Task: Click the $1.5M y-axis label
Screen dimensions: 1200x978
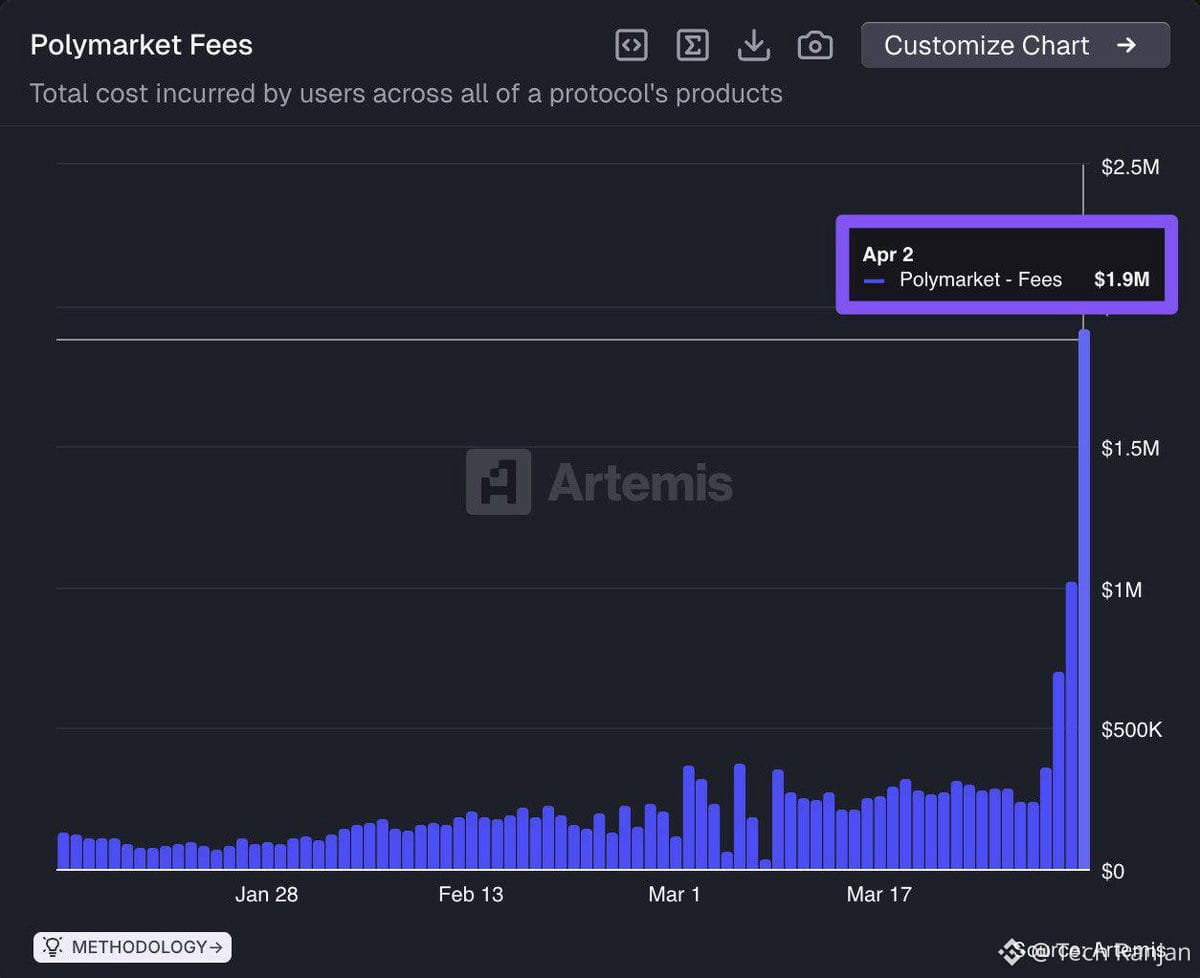Action: pyautogui.click(x=1130, y=448)
